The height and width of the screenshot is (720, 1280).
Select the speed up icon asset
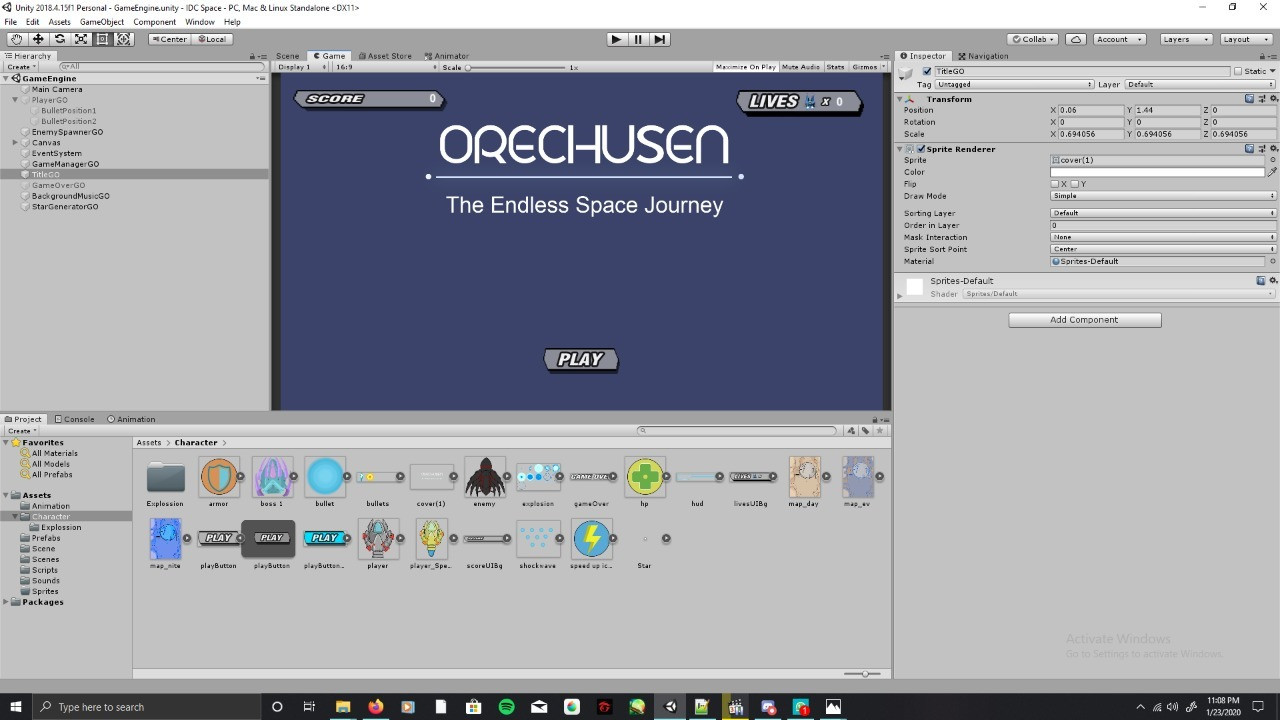pyautogui.click(x=591, y=539)
